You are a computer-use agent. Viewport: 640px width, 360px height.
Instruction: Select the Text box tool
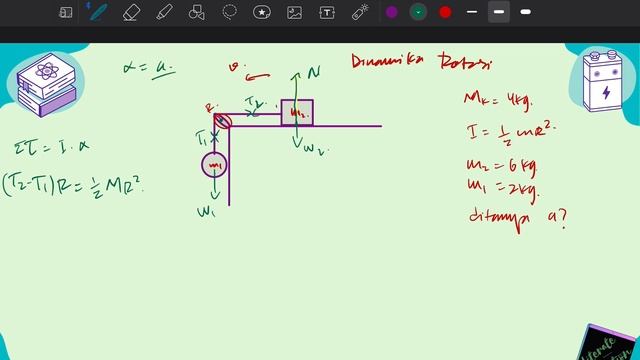[327, 13]
